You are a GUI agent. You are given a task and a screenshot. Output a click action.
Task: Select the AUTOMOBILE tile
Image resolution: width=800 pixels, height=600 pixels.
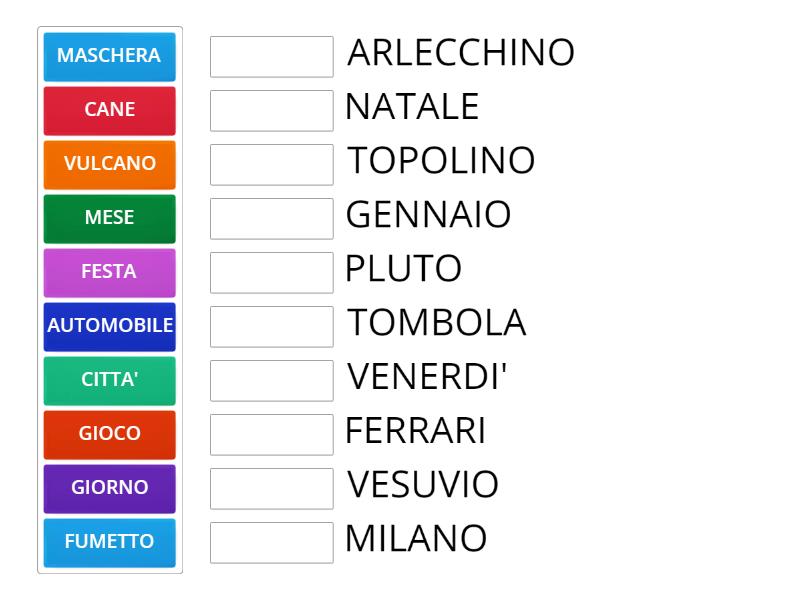tap(109, 326)
